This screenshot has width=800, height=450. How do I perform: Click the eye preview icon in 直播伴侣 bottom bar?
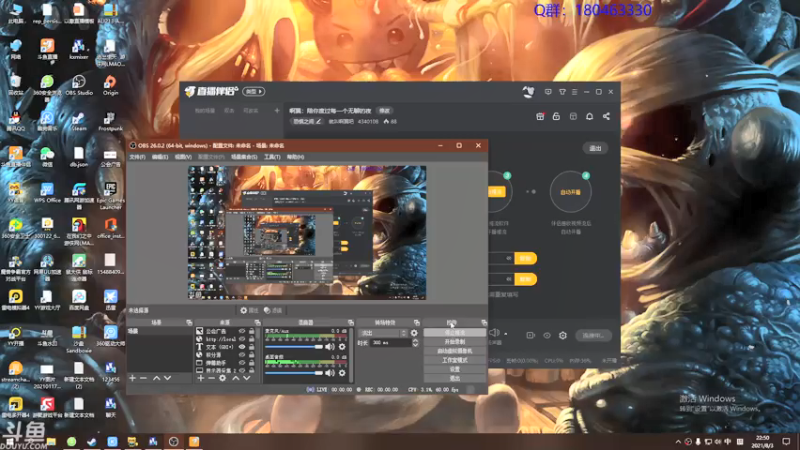547,335
